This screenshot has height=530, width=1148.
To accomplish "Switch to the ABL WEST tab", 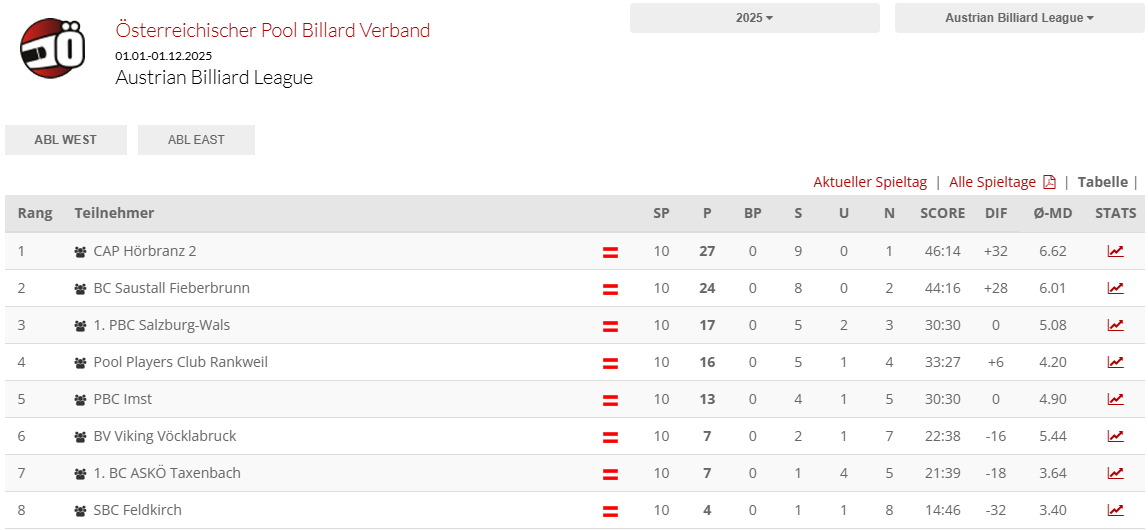I will tap(66, 140).
